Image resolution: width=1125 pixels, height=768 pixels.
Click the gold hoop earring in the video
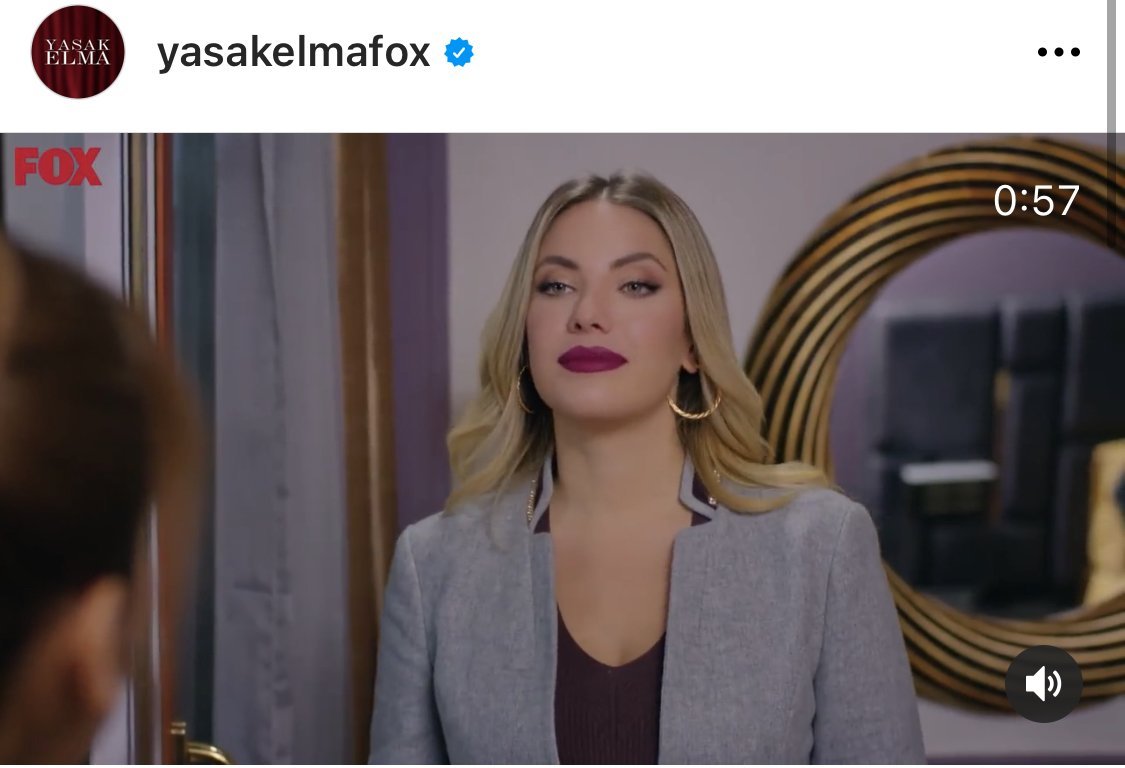pyautogui.click(x=695, y=402)
